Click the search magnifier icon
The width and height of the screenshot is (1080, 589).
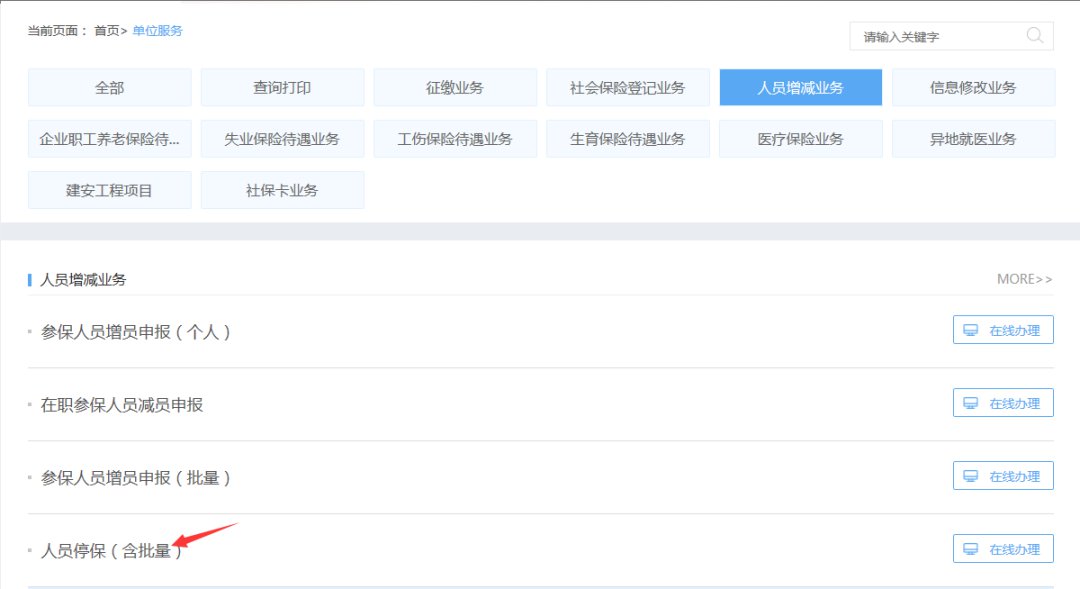point(1035,36)
